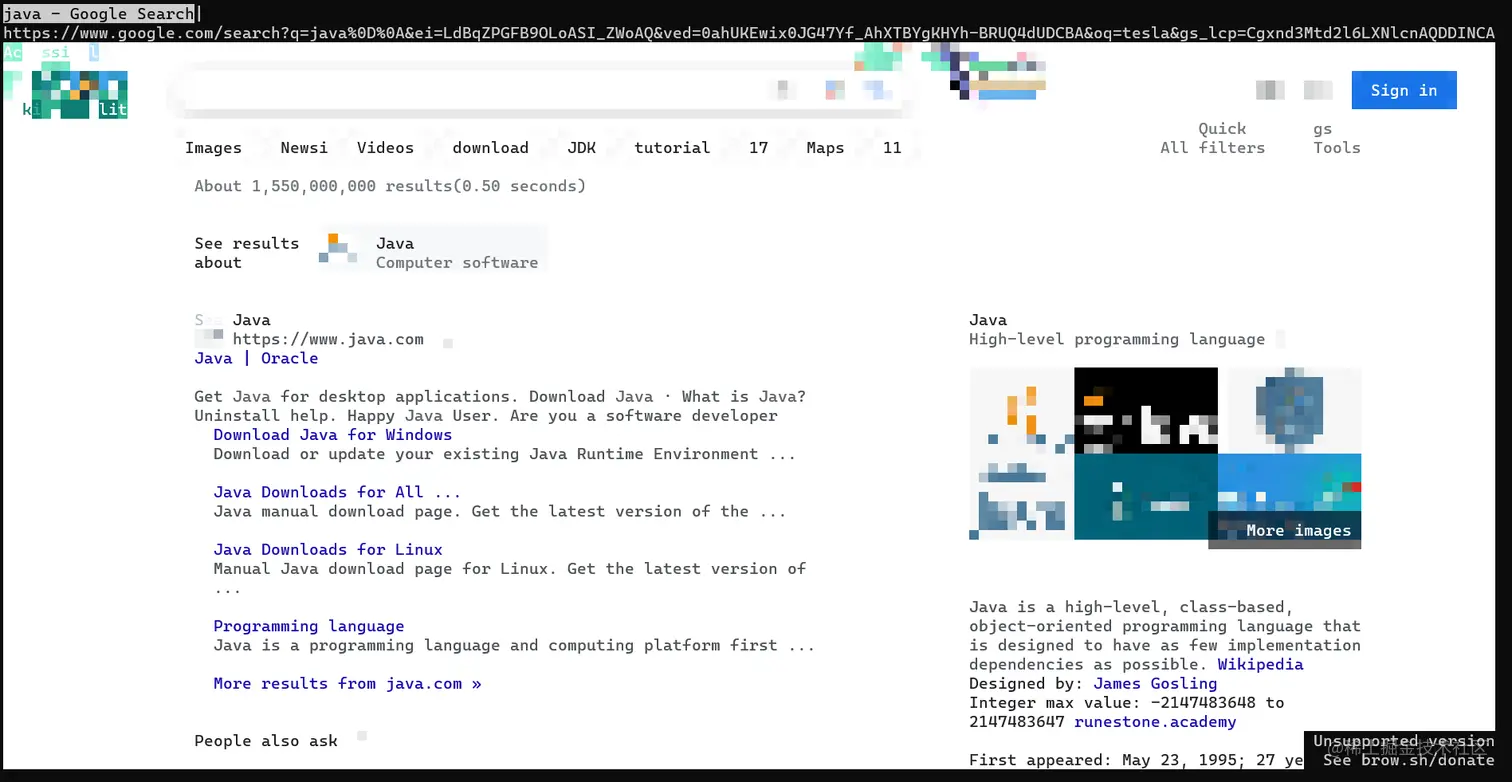Click the URL address bar

[749, 33]
